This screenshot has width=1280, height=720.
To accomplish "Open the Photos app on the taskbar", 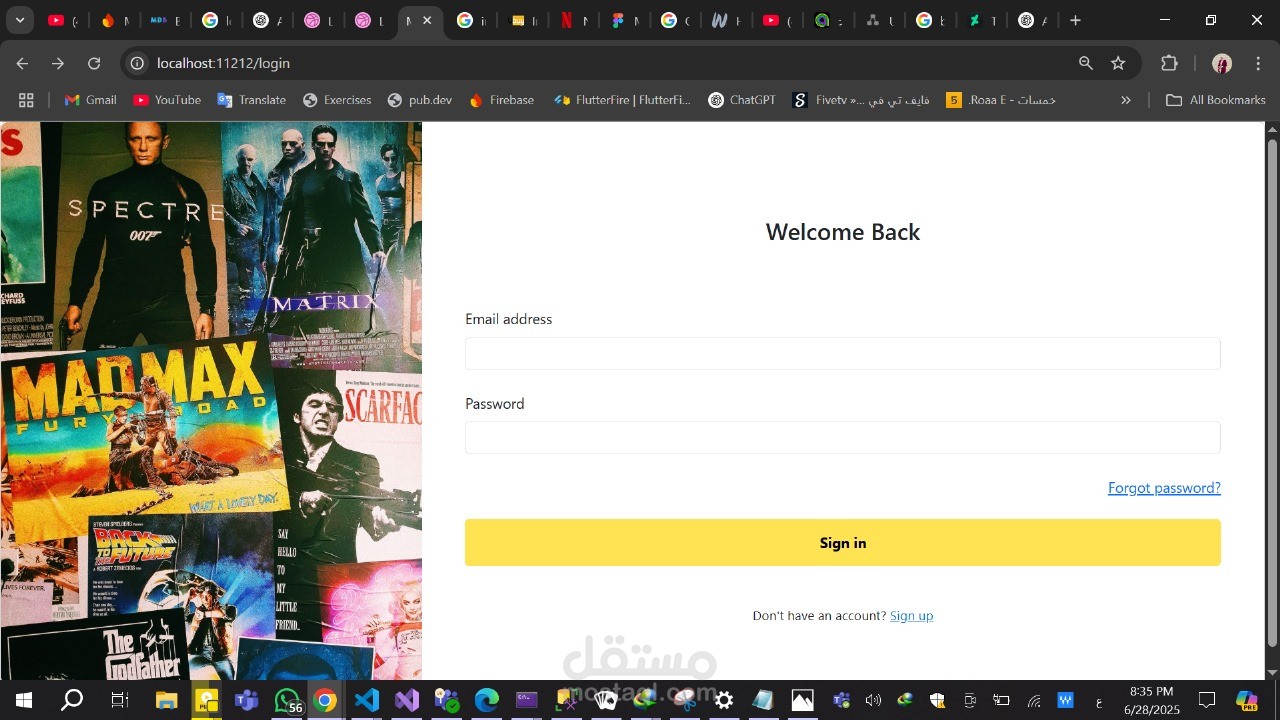I will click(x=802, y=700).
